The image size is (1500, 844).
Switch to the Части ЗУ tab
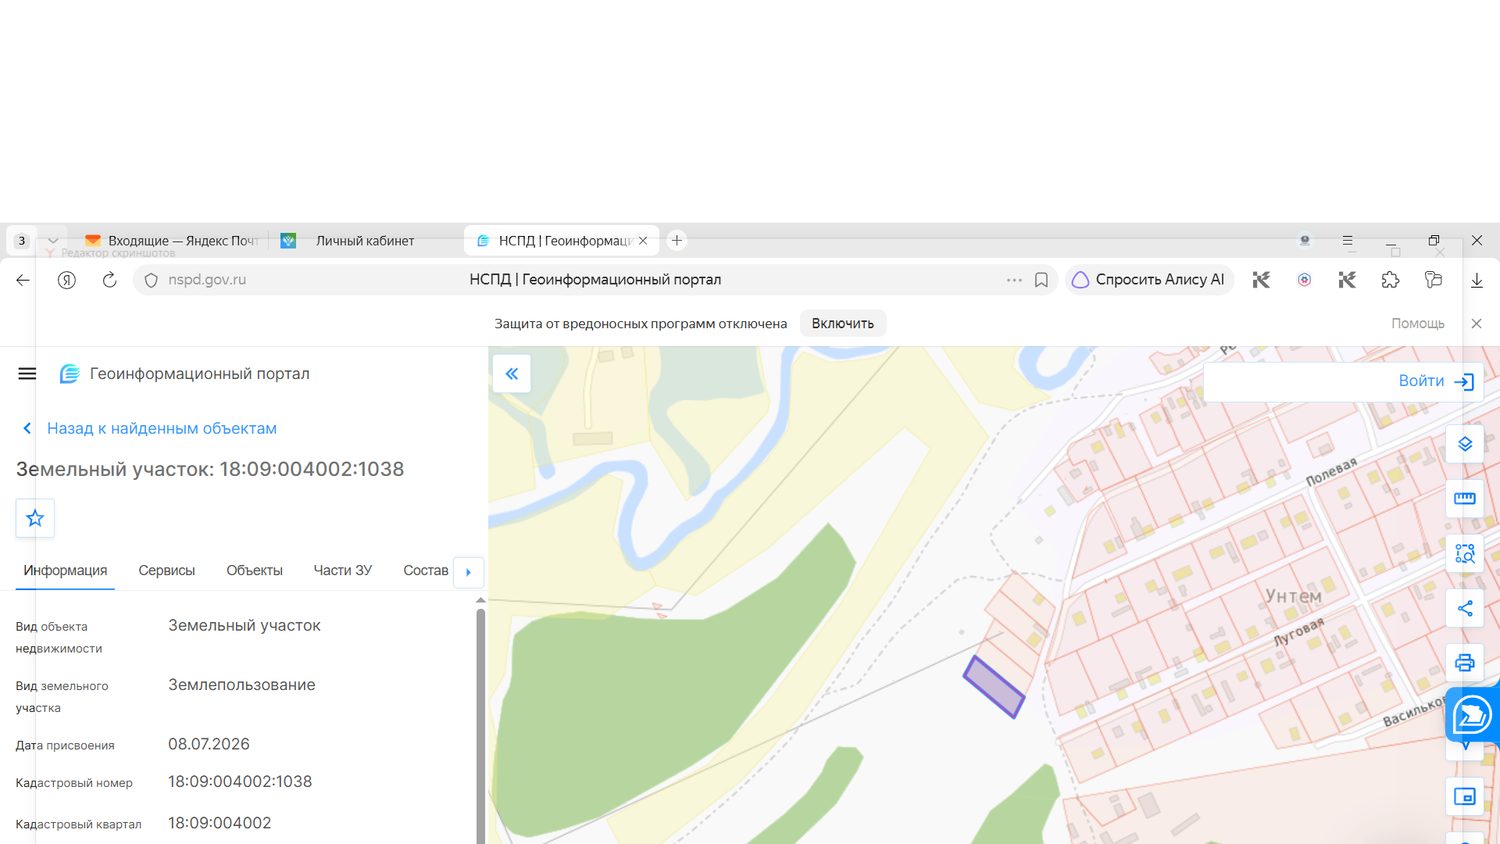342,570
